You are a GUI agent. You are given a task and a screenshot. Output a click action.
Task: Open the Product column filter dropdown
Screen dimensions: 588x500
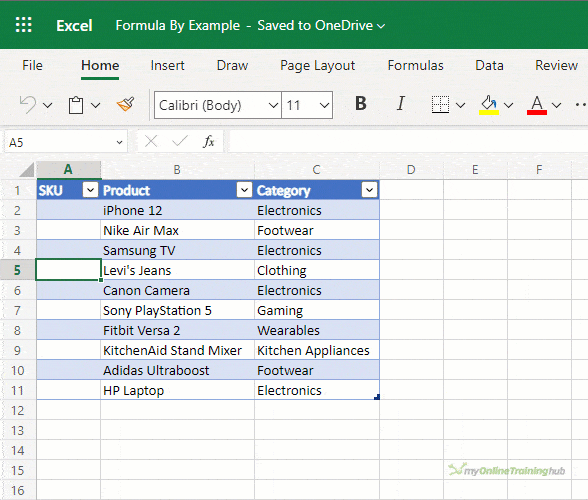pyautogui.click(x=244, y=190)
